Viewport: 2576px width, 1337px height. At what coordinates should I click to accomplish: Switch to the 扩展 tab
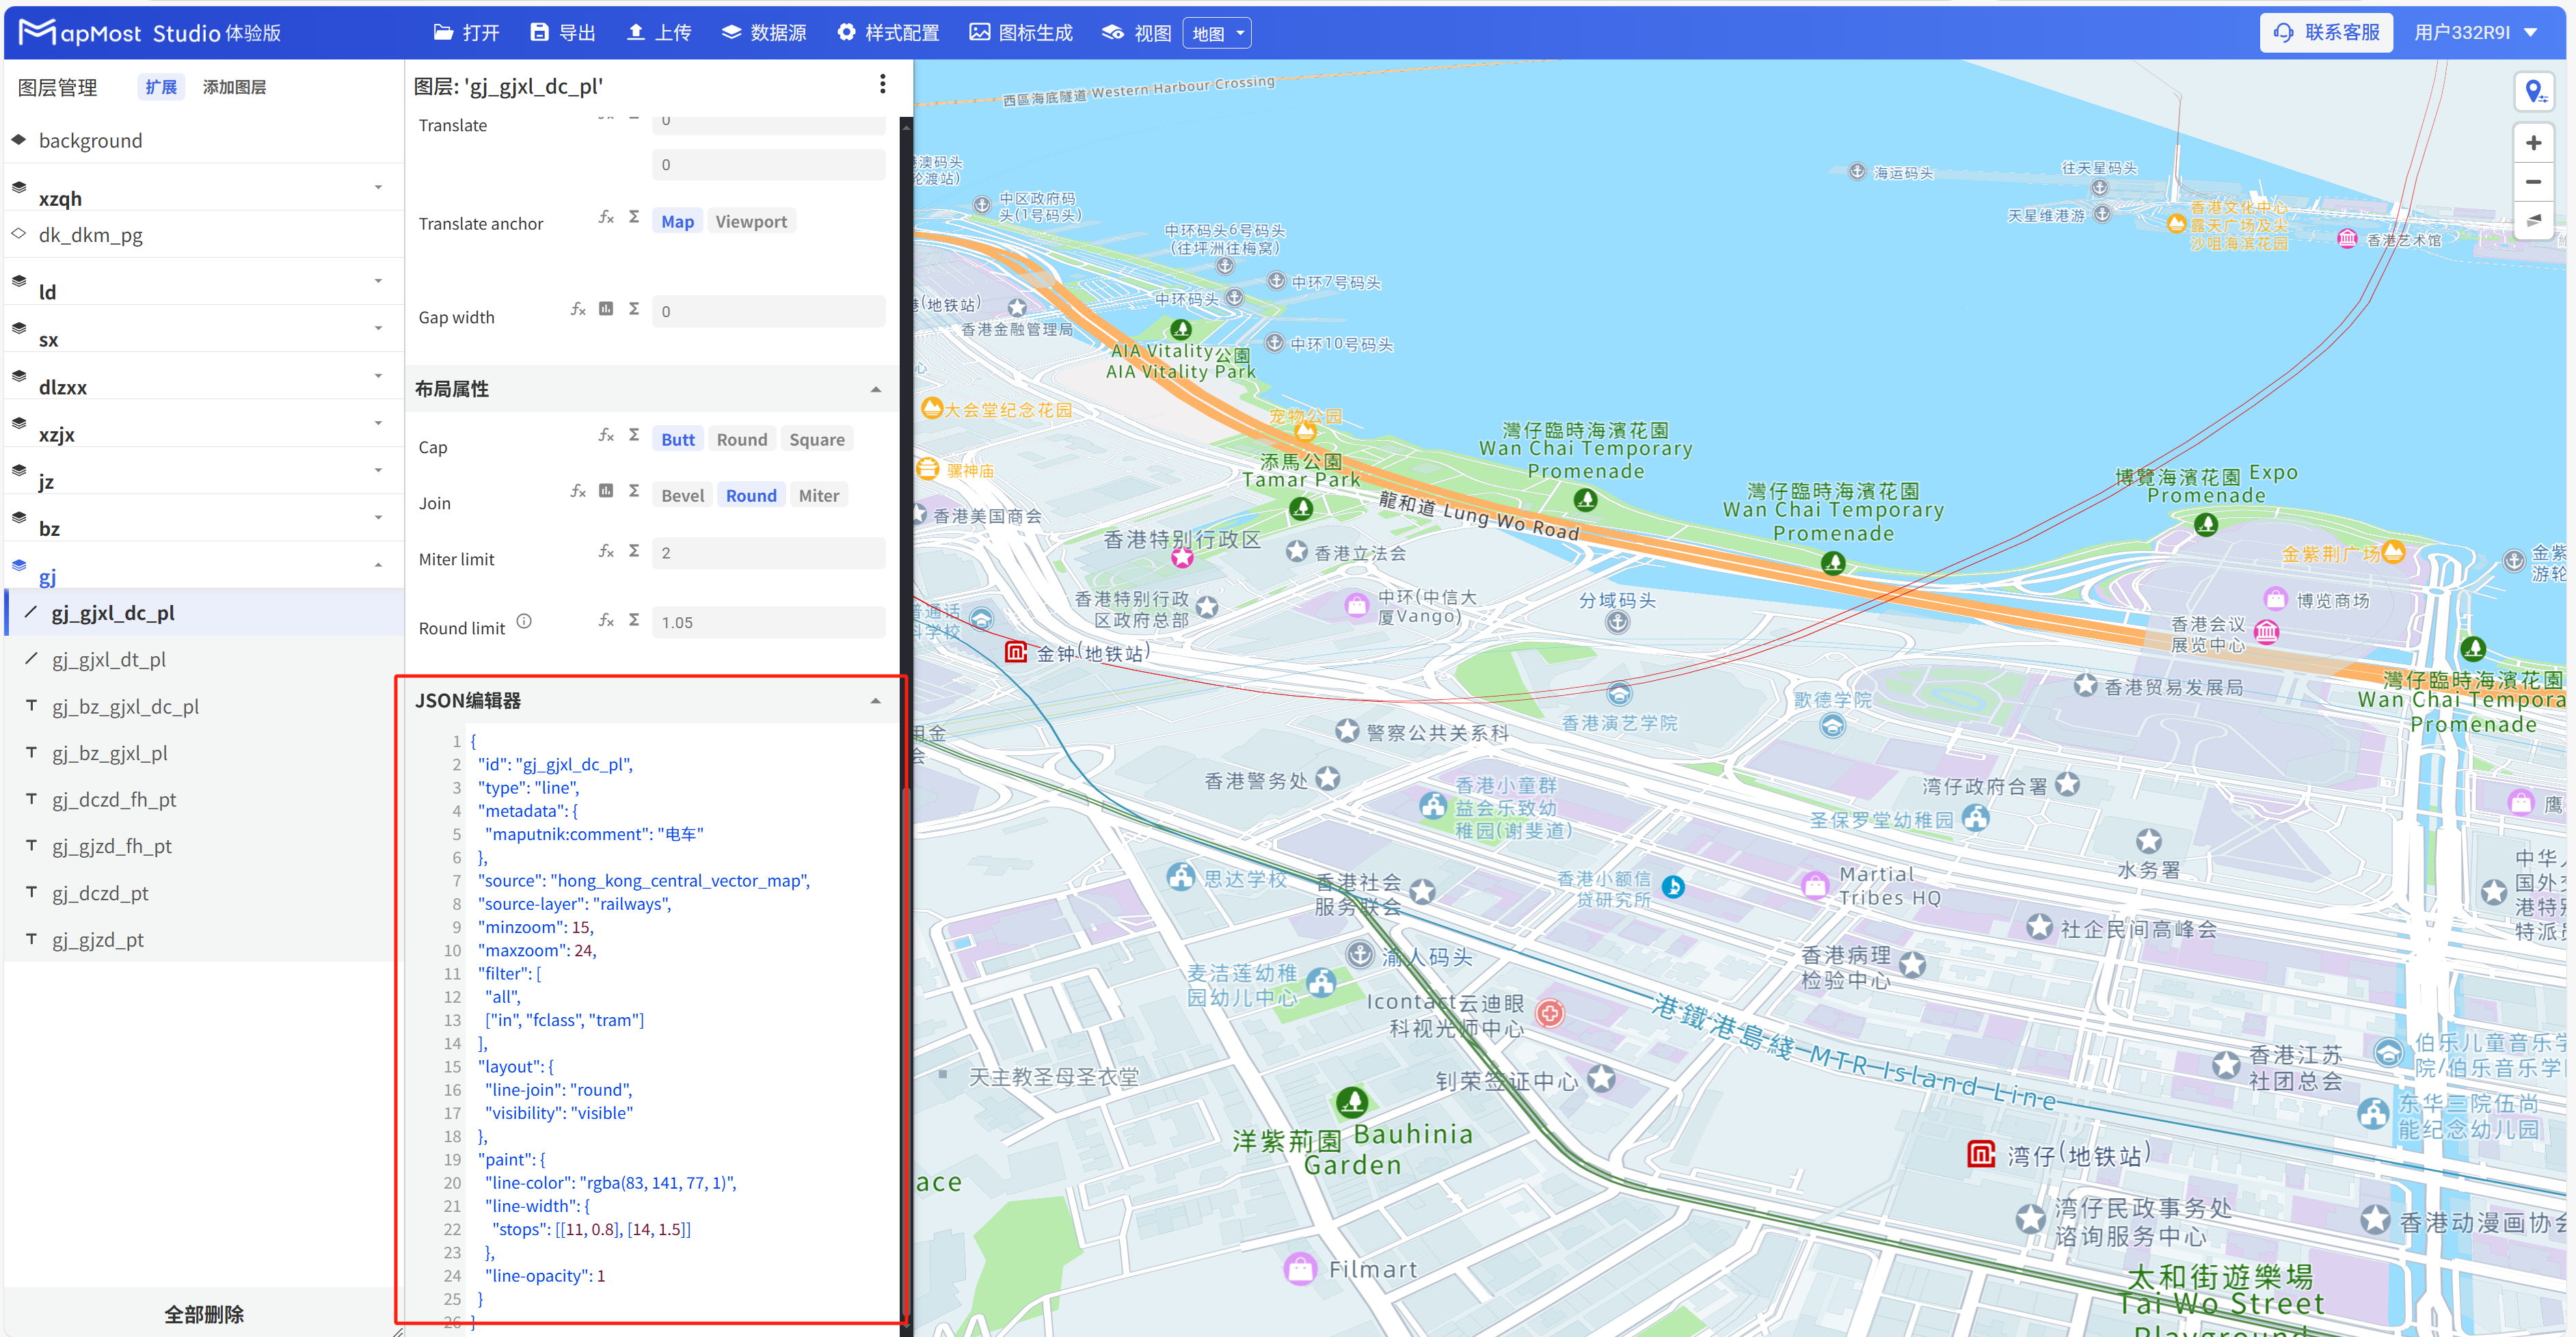click(x=160, y=86)
